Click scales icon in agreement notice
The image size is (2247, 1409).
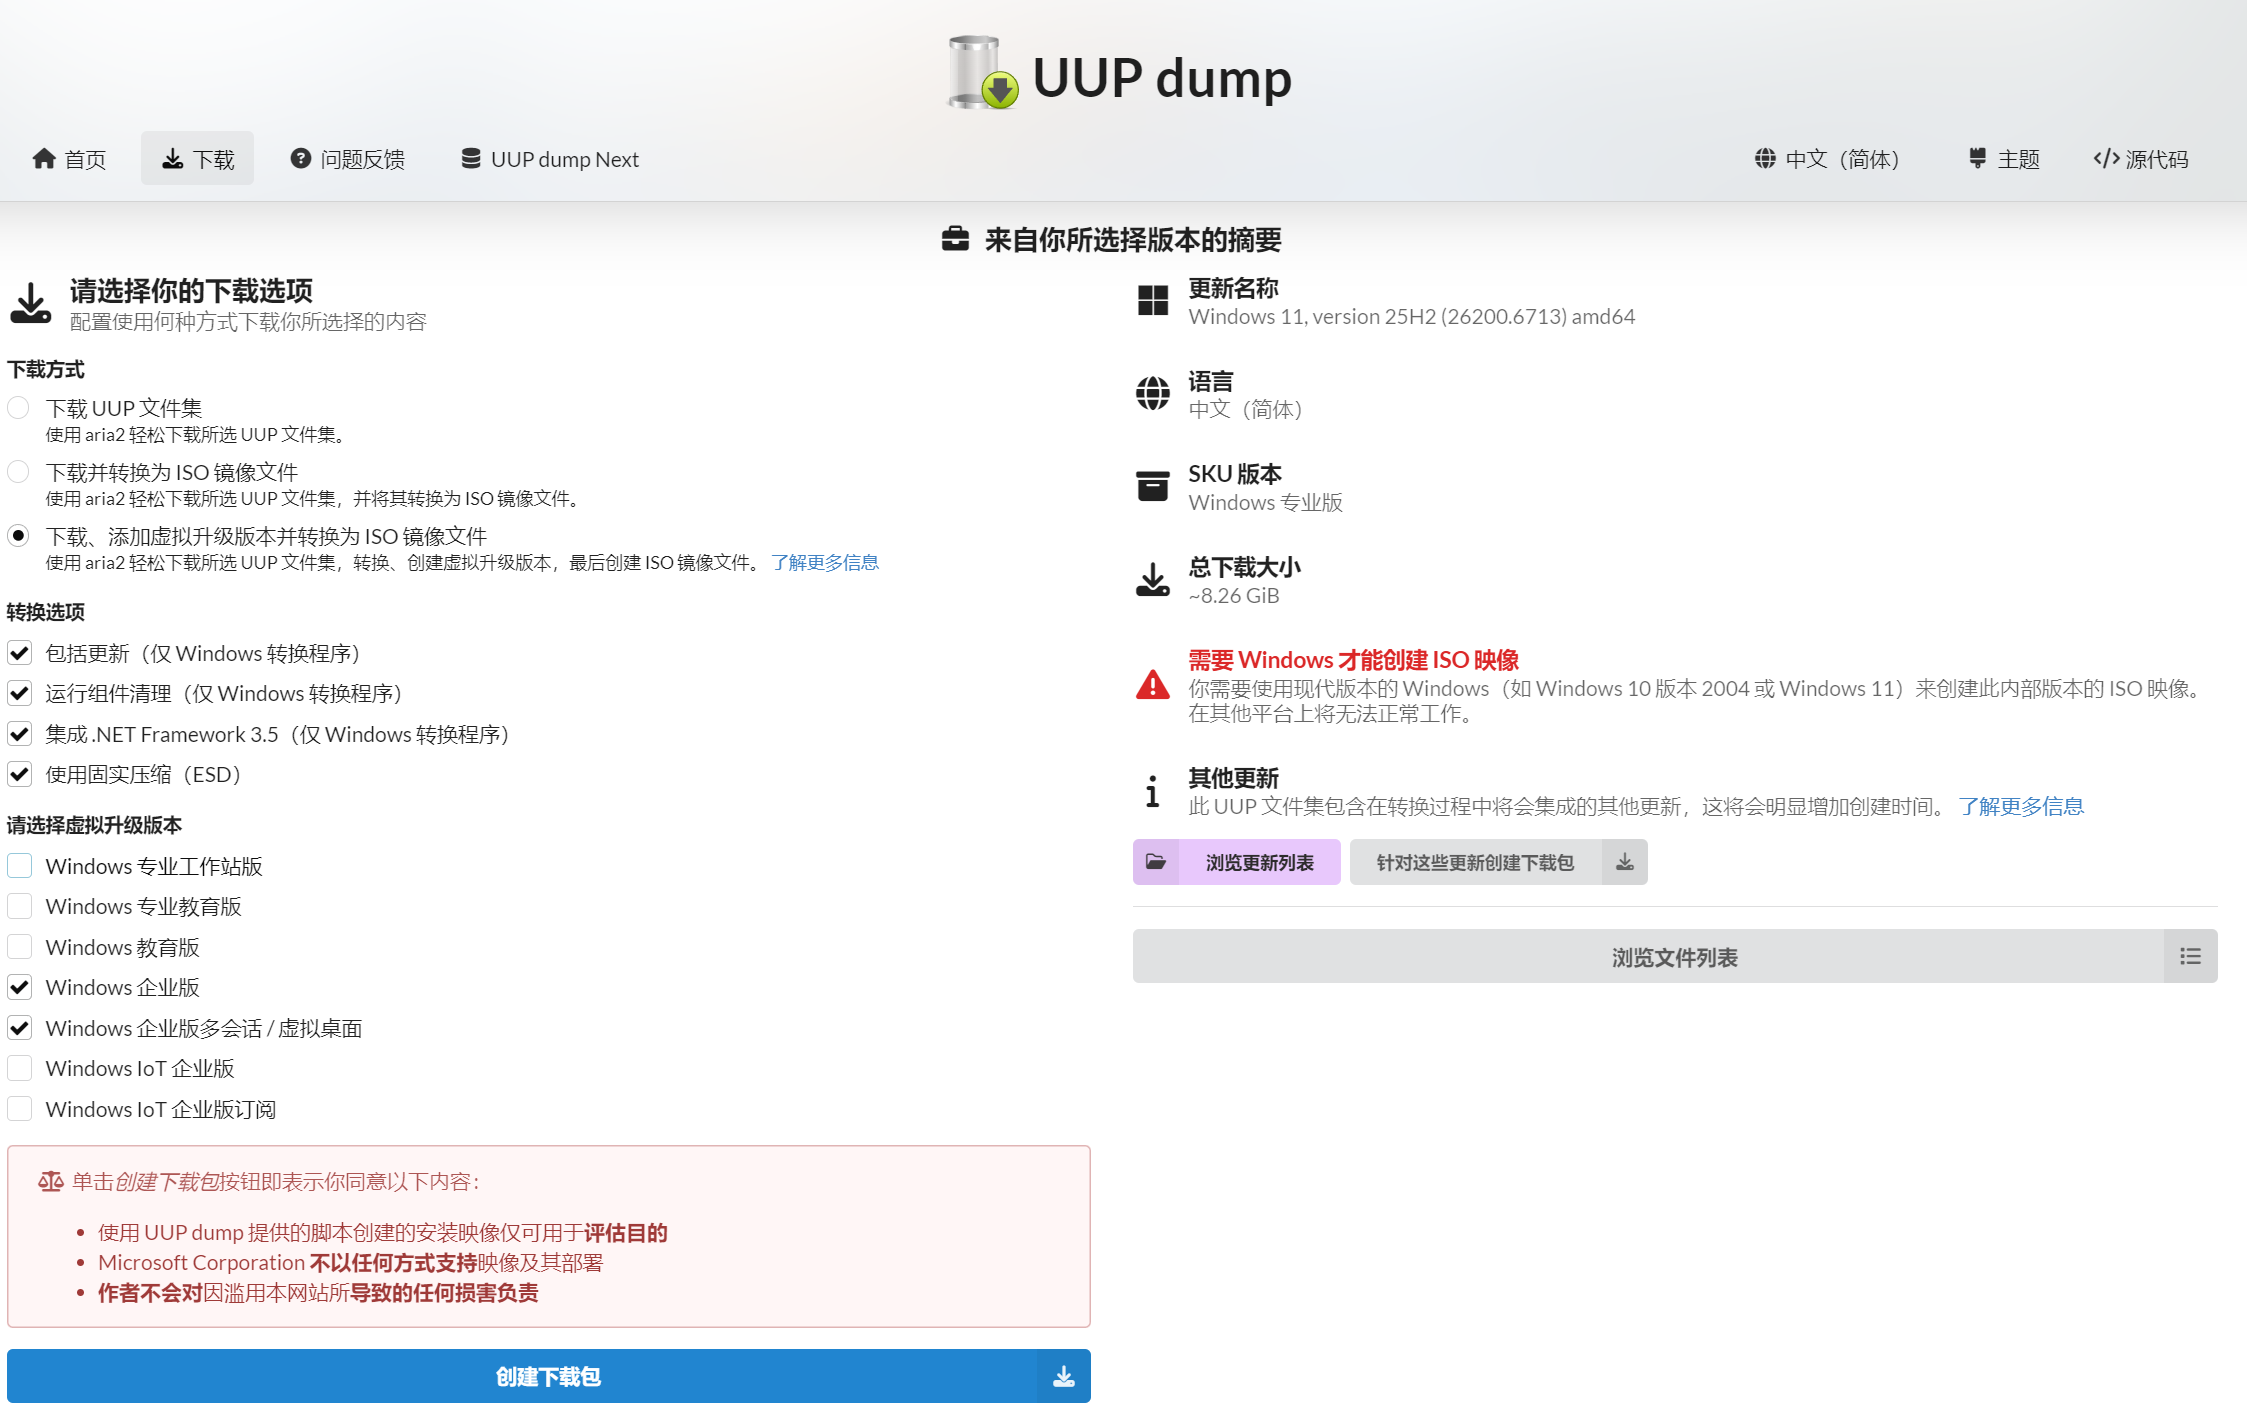point(51,1181)
